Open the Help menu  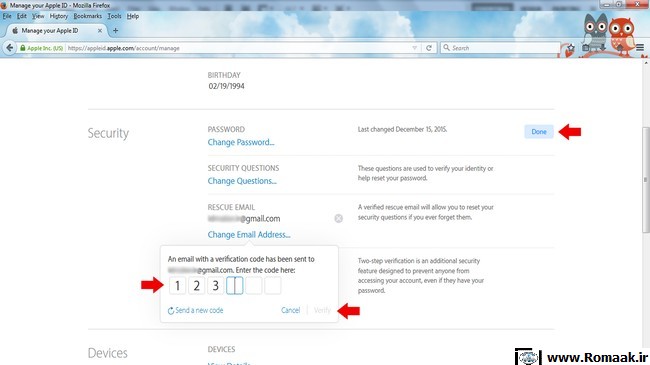tap(133, 16)
